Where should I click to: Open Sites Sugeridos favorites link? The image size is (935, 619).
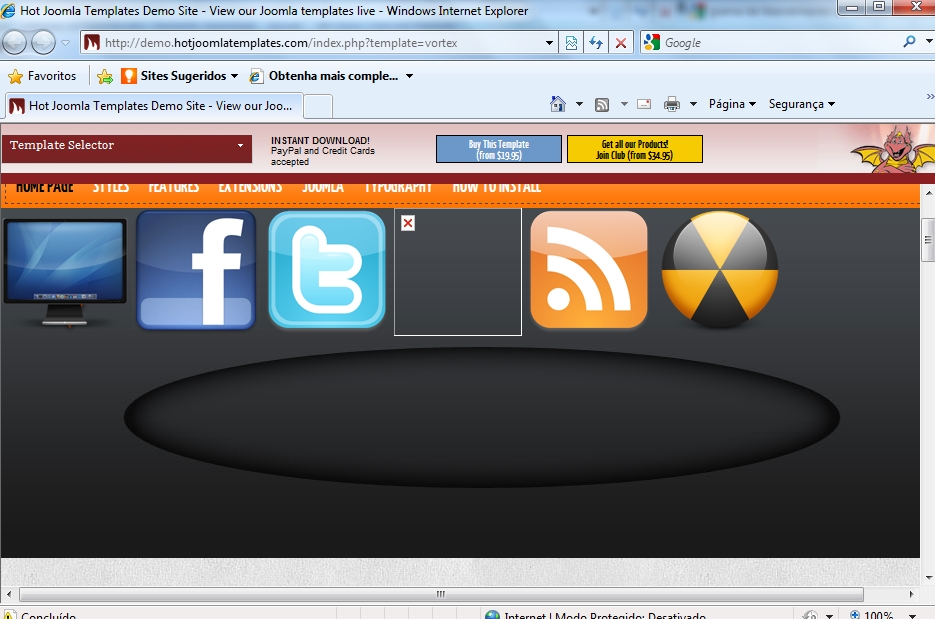coord(179,76)
